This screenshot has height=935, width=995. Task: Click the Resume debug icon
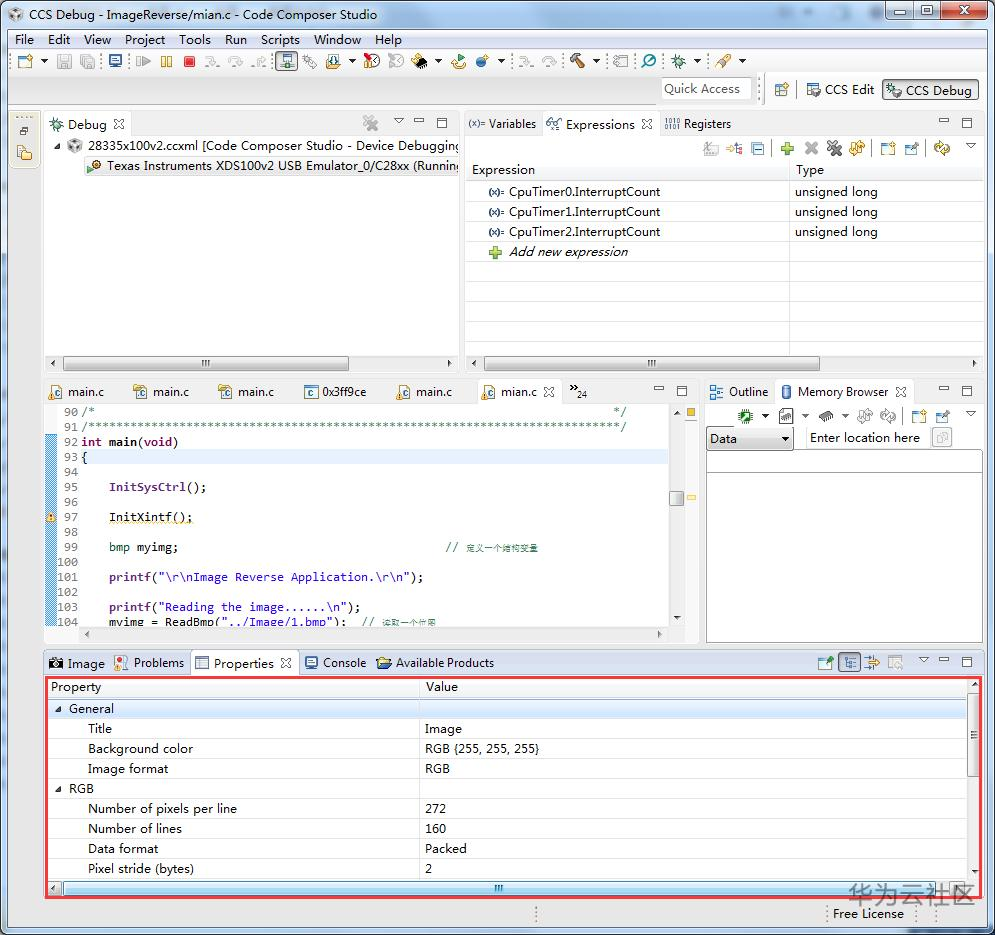(x=143, y=61)
